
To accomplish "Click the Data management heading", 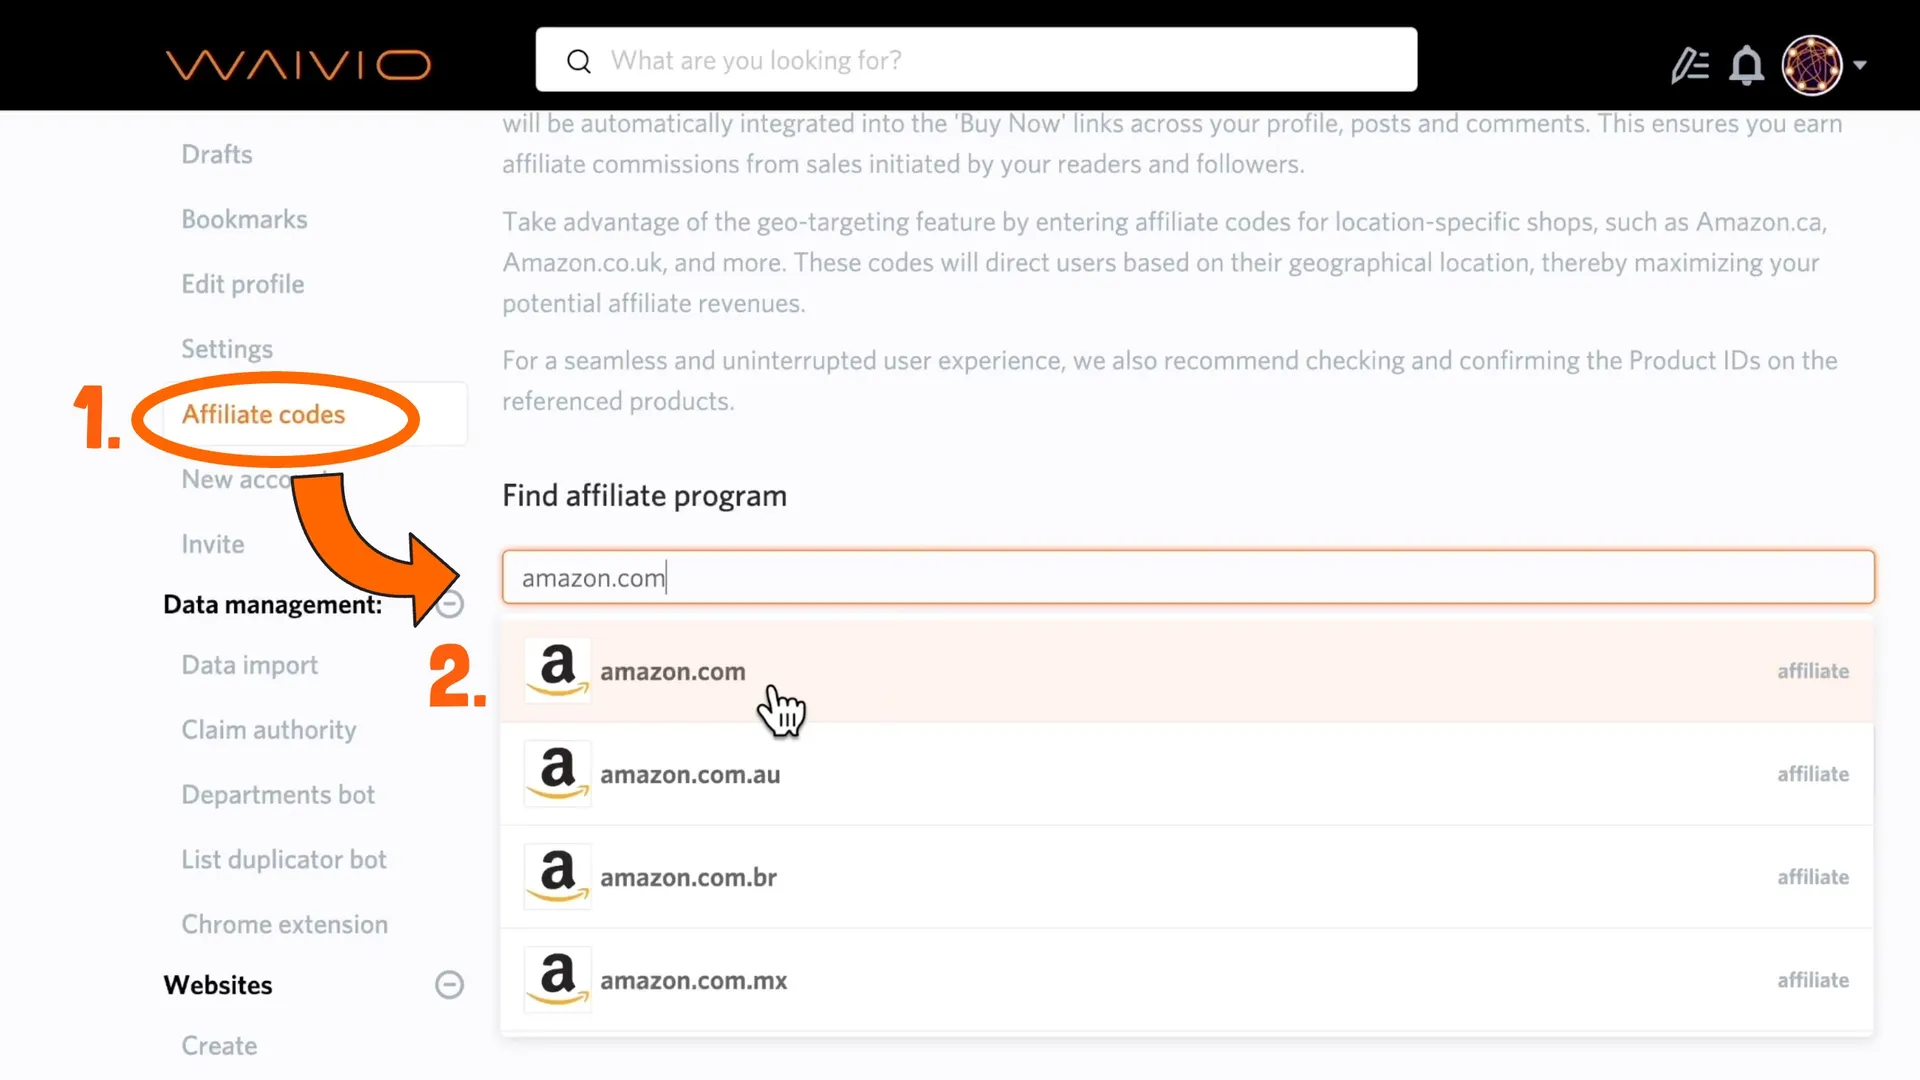I will click(x=272, y=605).
